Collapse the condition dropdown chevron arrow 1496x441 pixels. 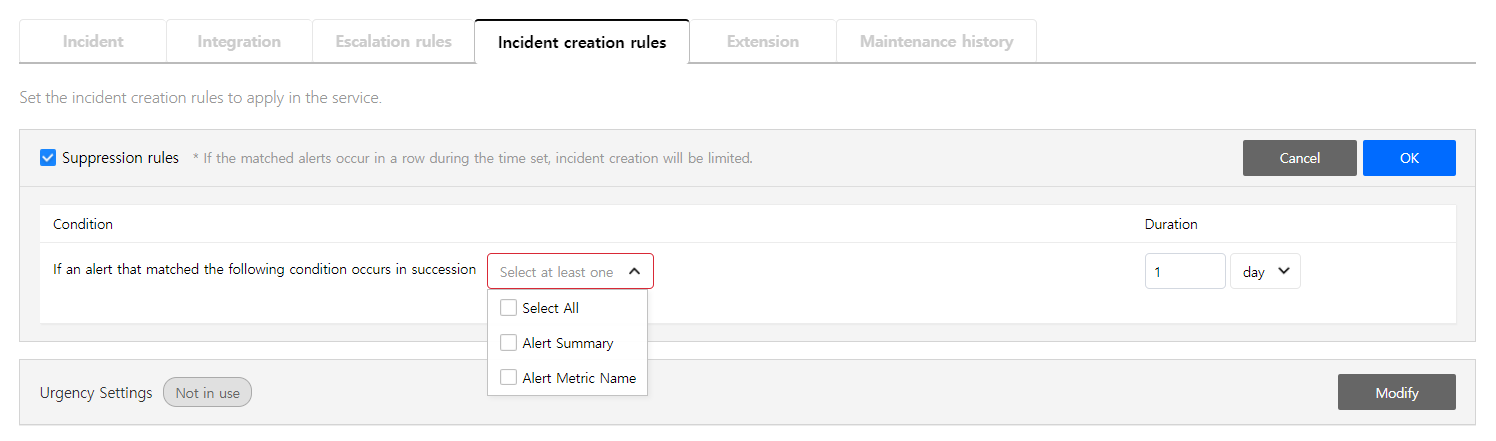(634, 271)
